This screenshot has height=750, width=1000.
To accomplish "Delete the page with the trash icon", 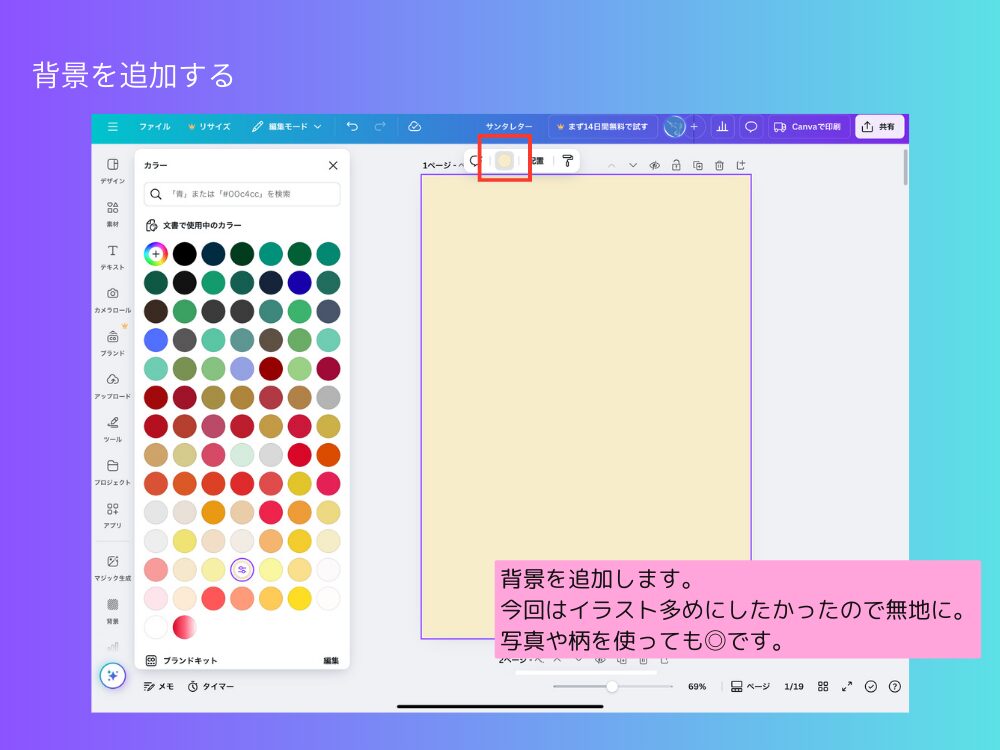I will coord(719,165).
